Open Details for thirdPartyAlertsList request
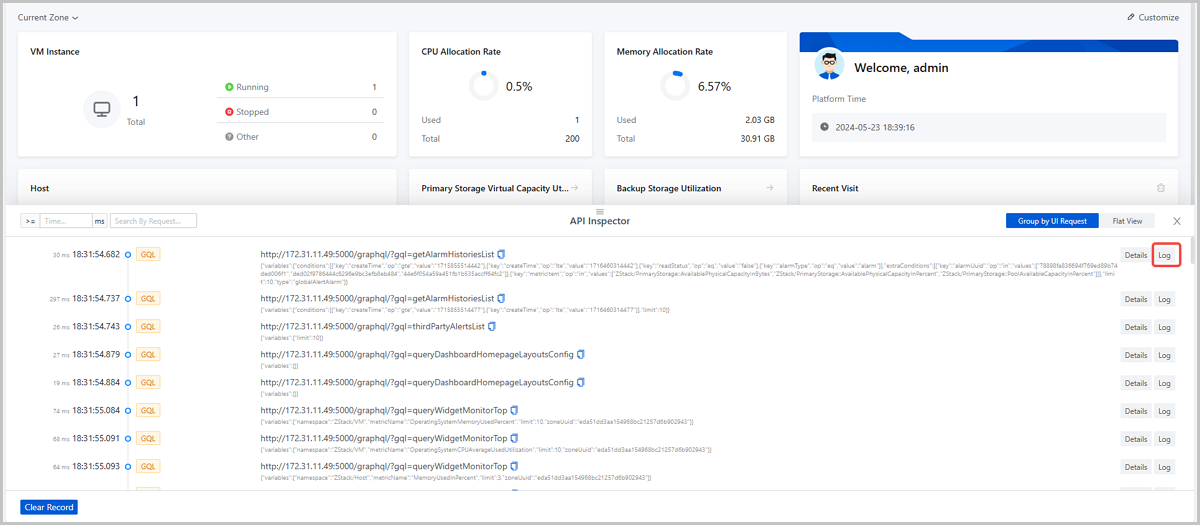 coord(1135,327)
